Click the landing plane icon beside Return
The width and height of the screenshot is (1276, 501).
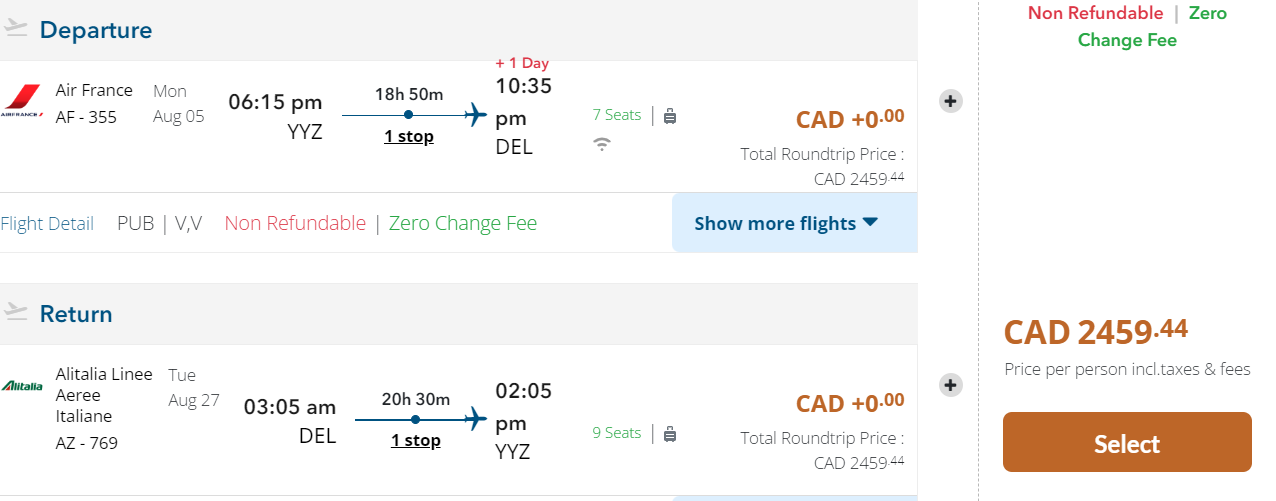[15, 313]
